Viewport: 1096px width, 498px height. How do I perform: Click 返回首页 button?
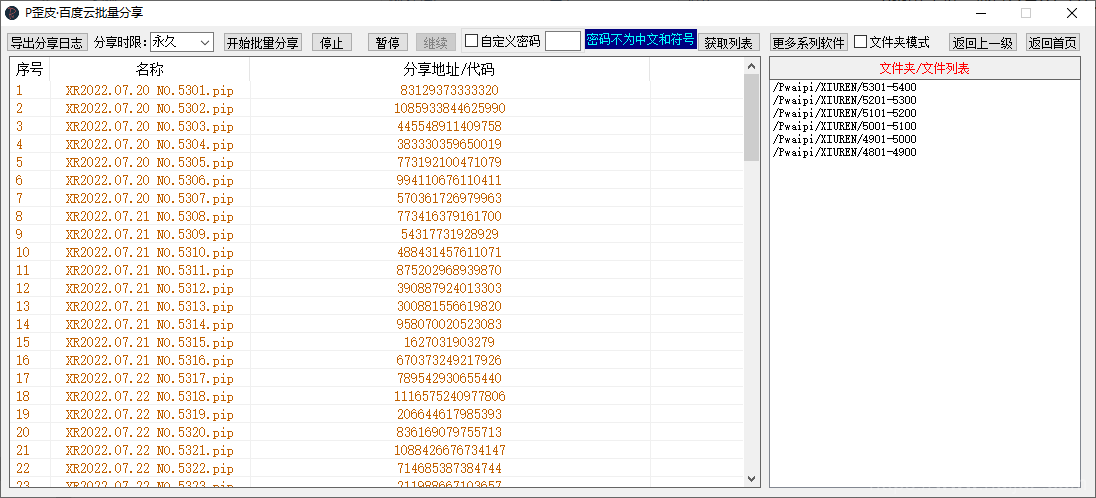coord(1053,43)
